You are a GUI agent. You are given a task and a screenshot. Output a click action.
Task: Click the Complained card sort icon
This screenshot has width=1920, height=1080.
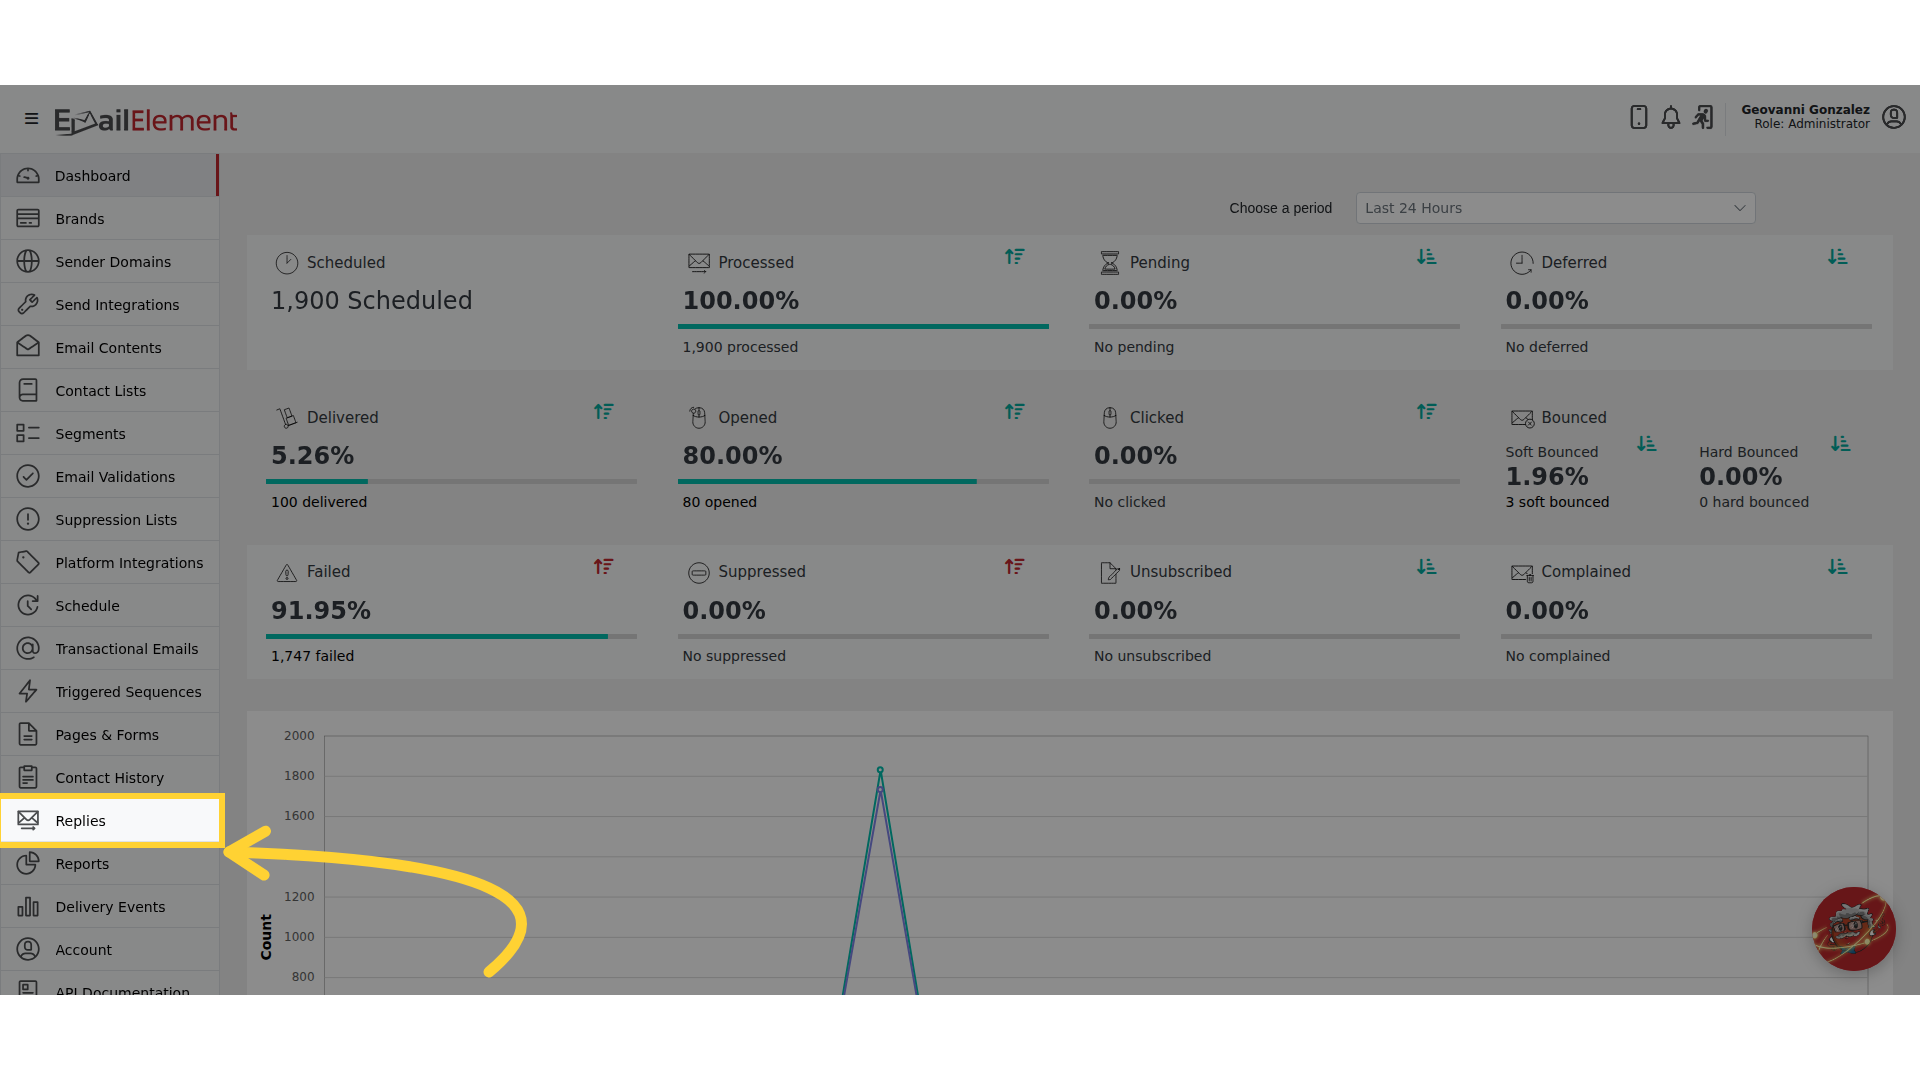[x=1838, y=567]
